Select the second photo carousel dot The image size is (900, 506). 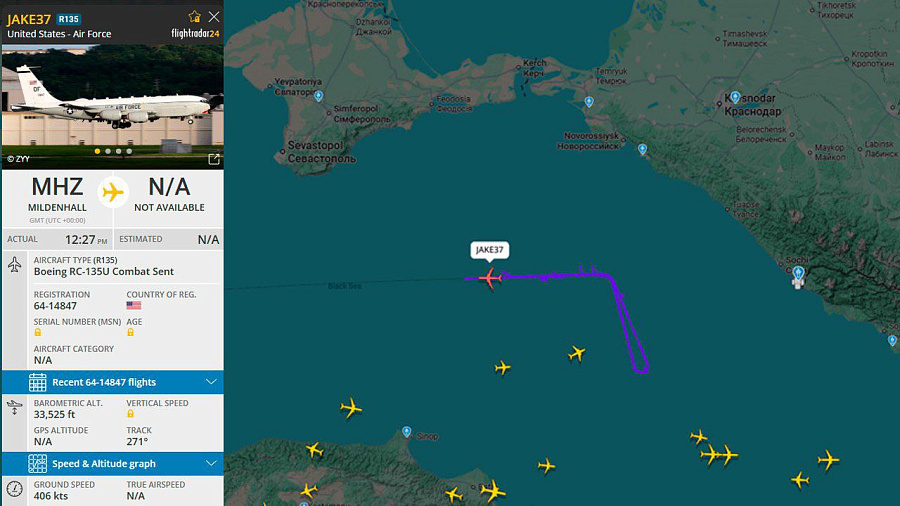108,151
